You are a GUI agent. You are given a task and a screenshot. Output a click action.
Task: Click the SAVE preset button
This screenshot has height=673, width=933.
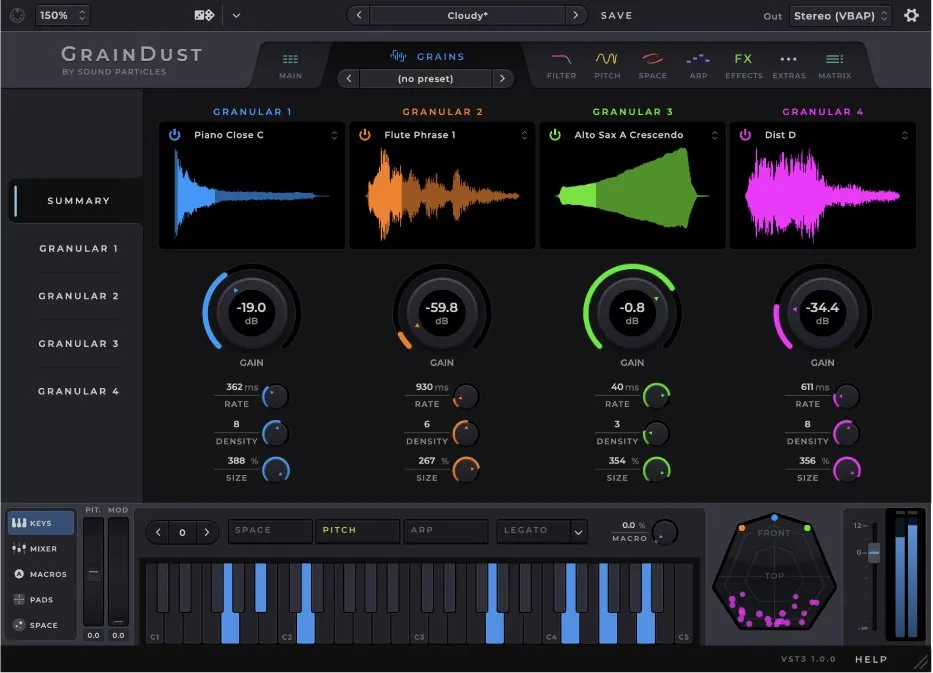[616, 15]
